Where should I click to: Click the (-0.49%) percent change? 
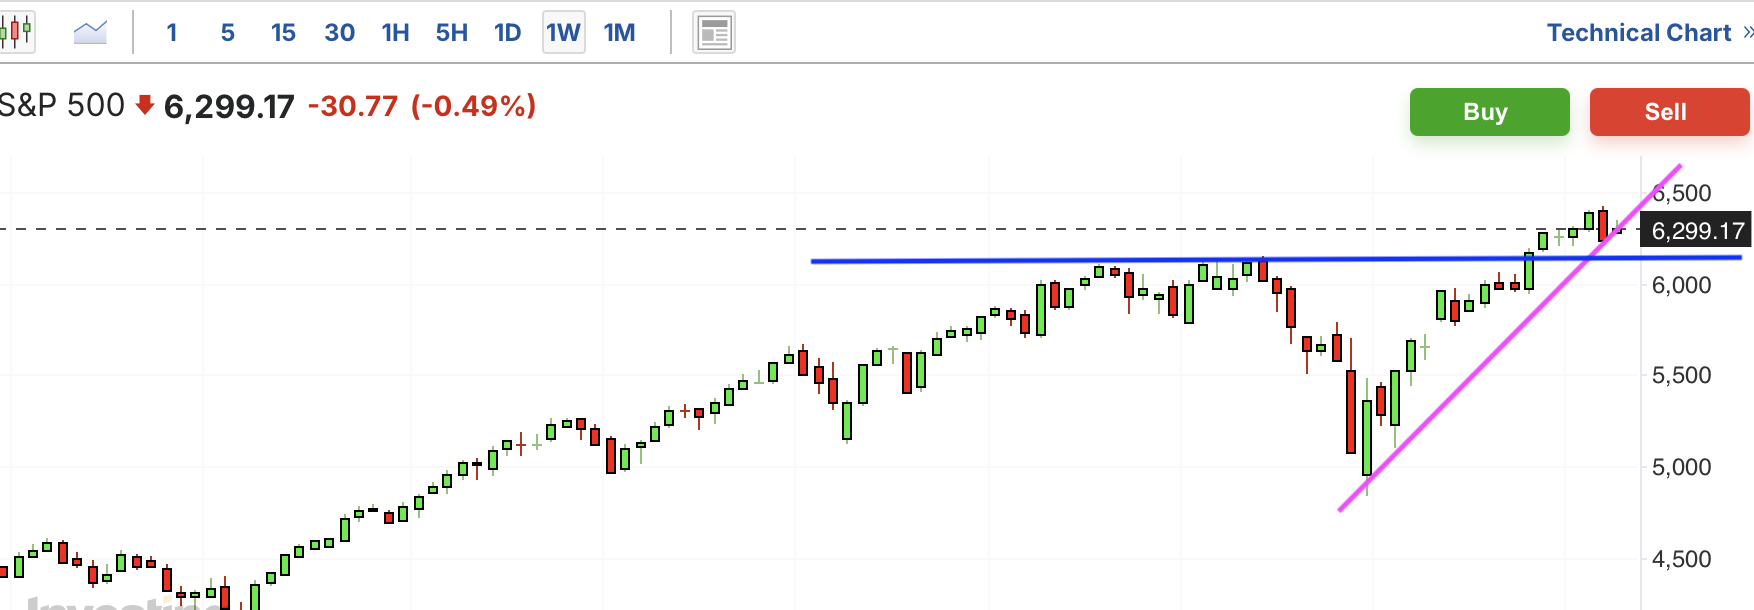pyautogui.click(x=474, y=106)
